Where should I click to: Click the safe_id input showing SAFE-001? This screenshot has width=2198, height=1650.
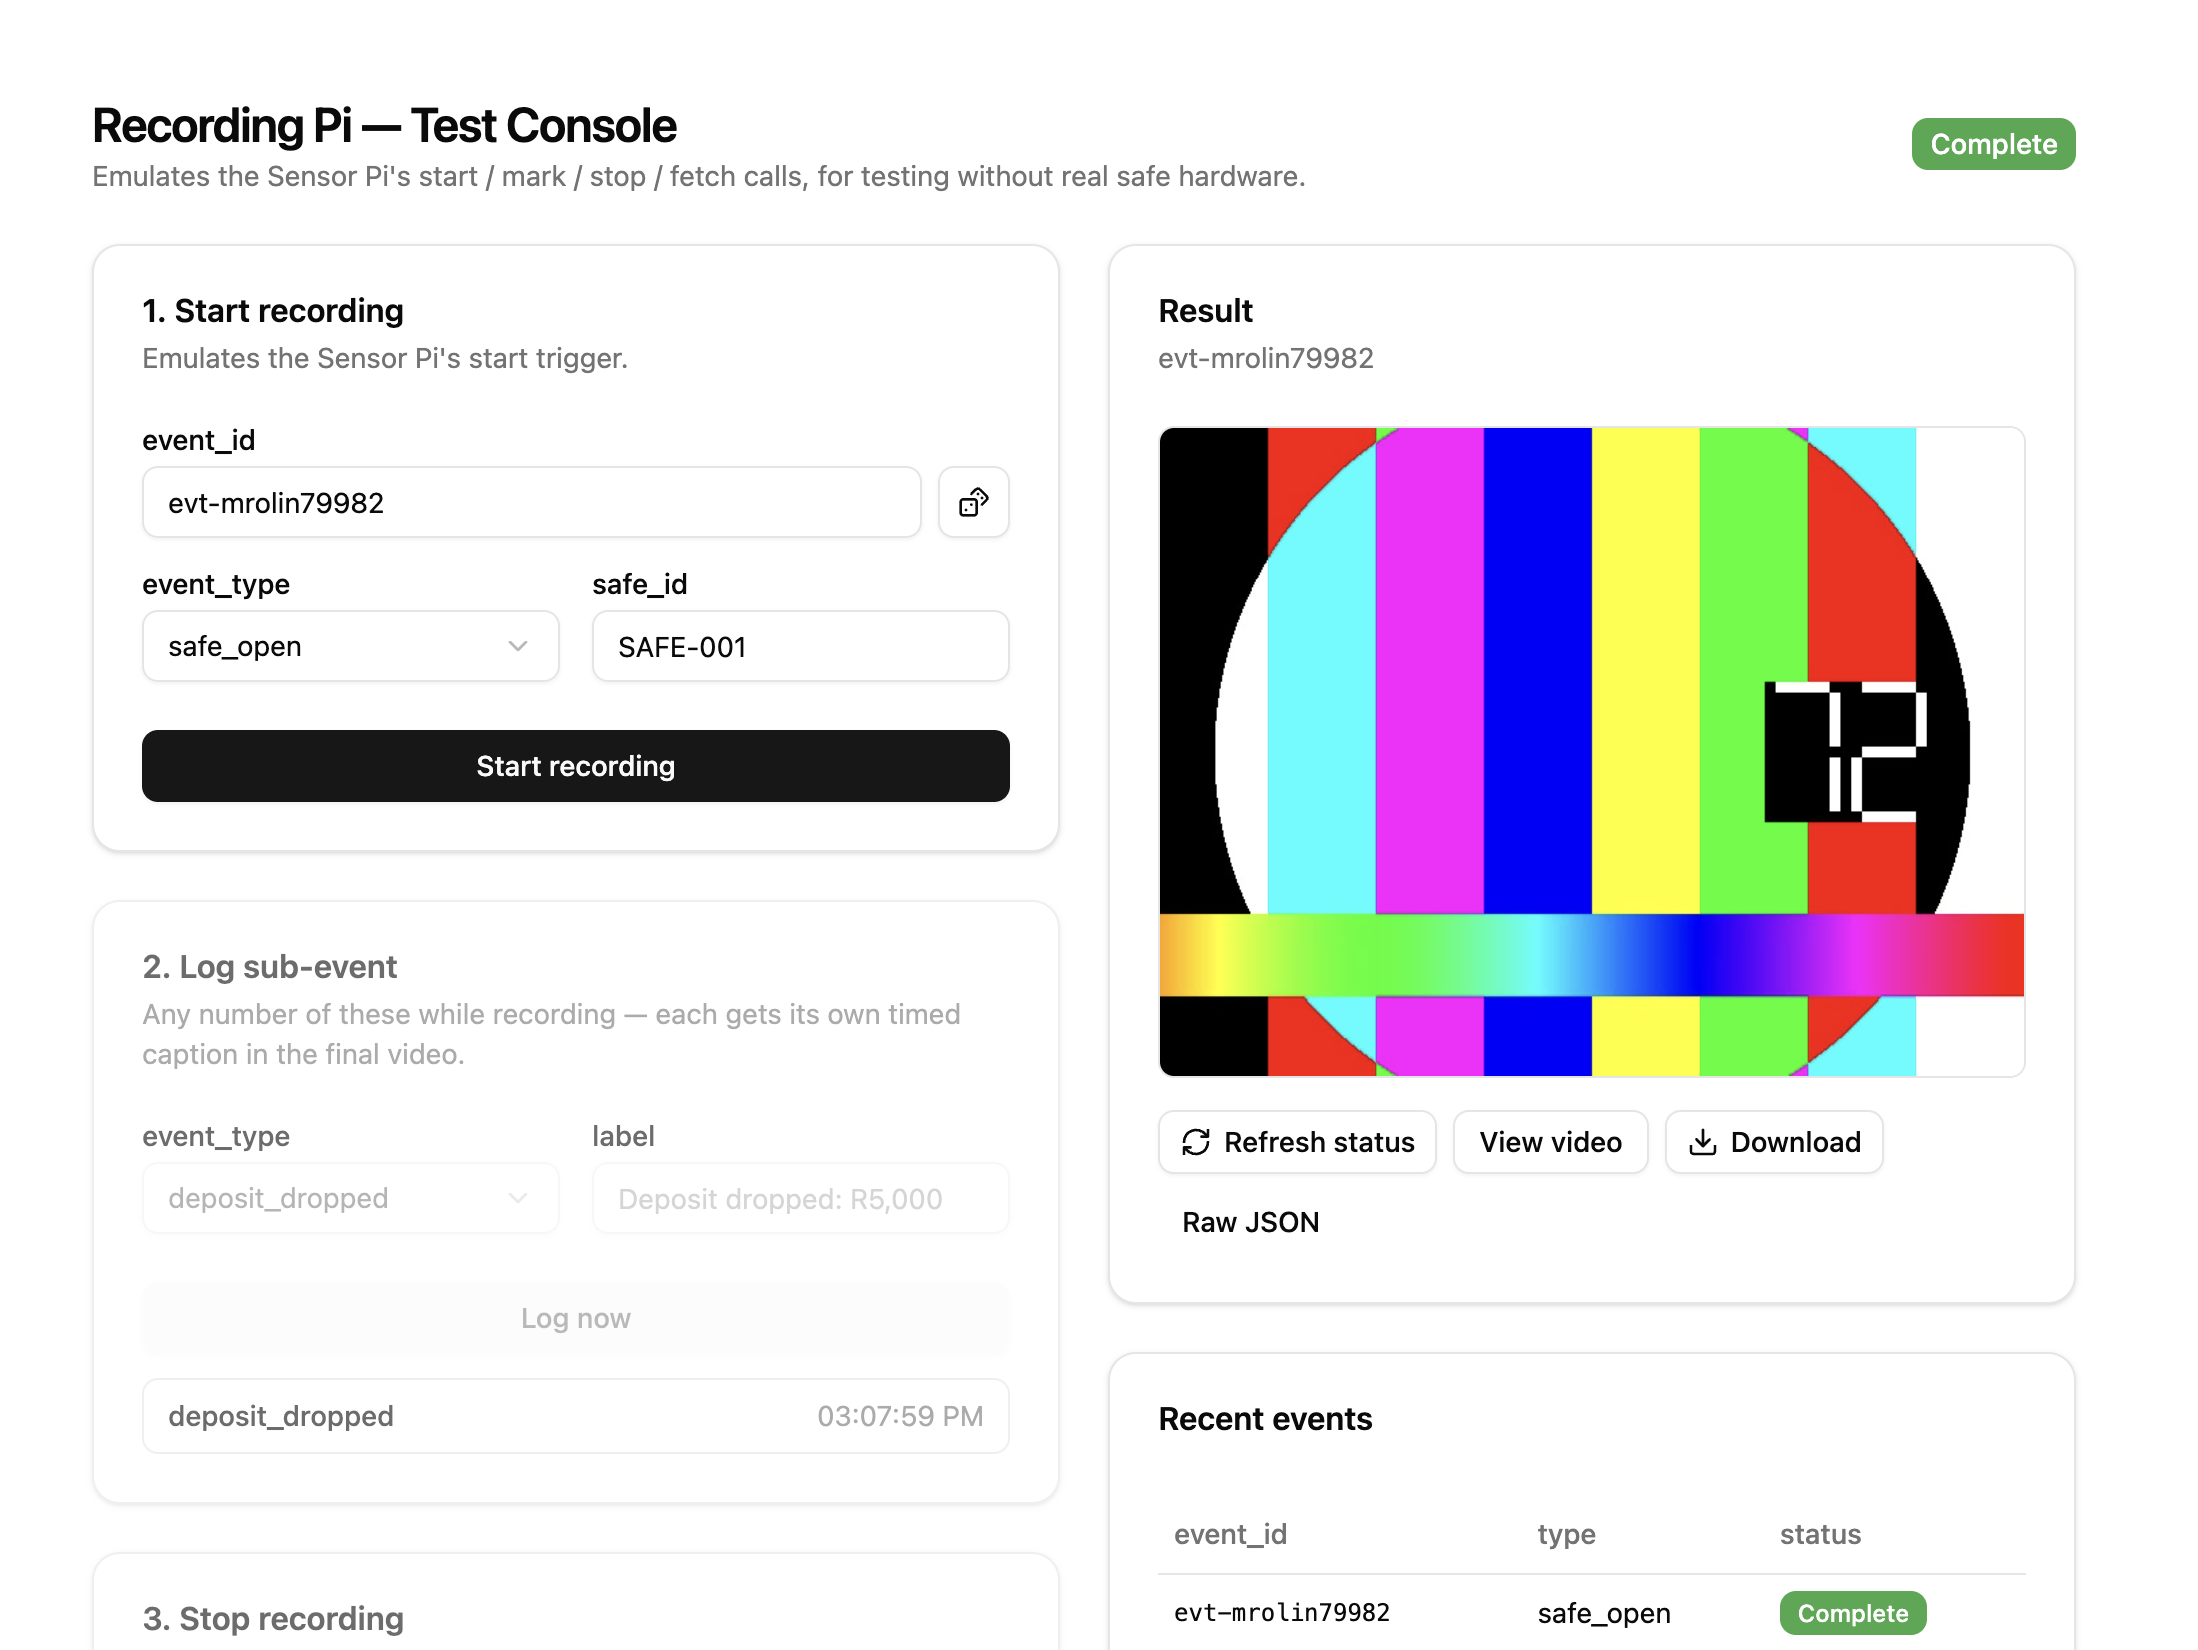(x=801, y=646)
